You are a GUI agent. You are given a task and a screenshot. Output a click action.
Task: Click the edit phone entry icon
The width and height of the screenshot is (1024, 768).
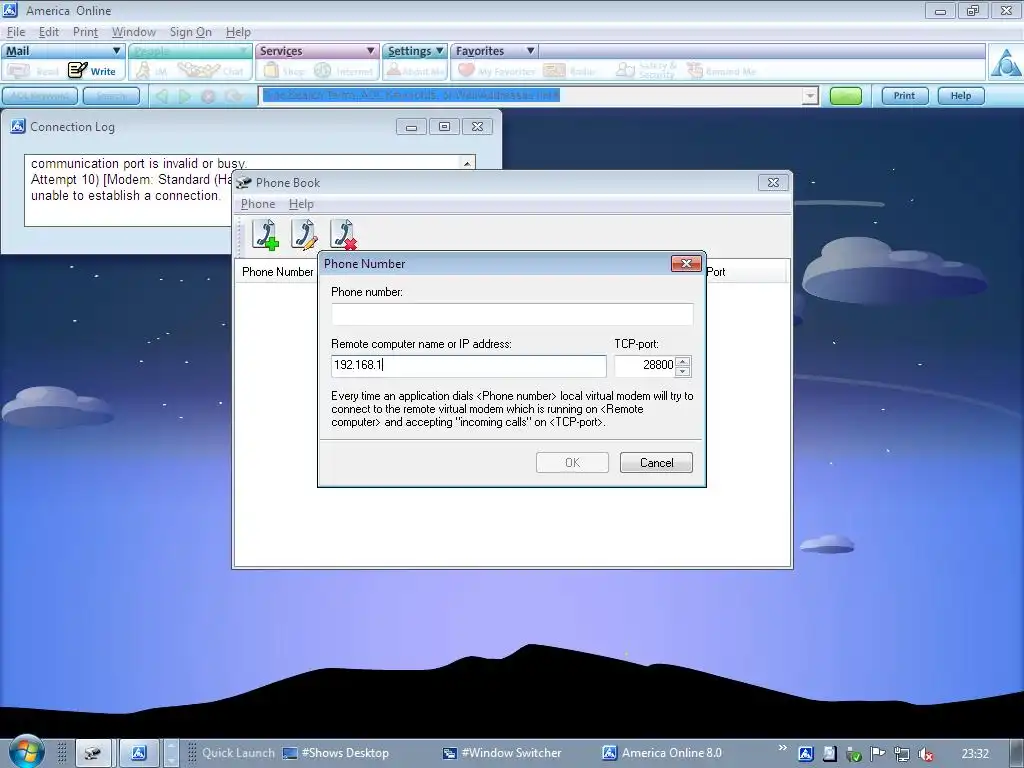[304, 234]
